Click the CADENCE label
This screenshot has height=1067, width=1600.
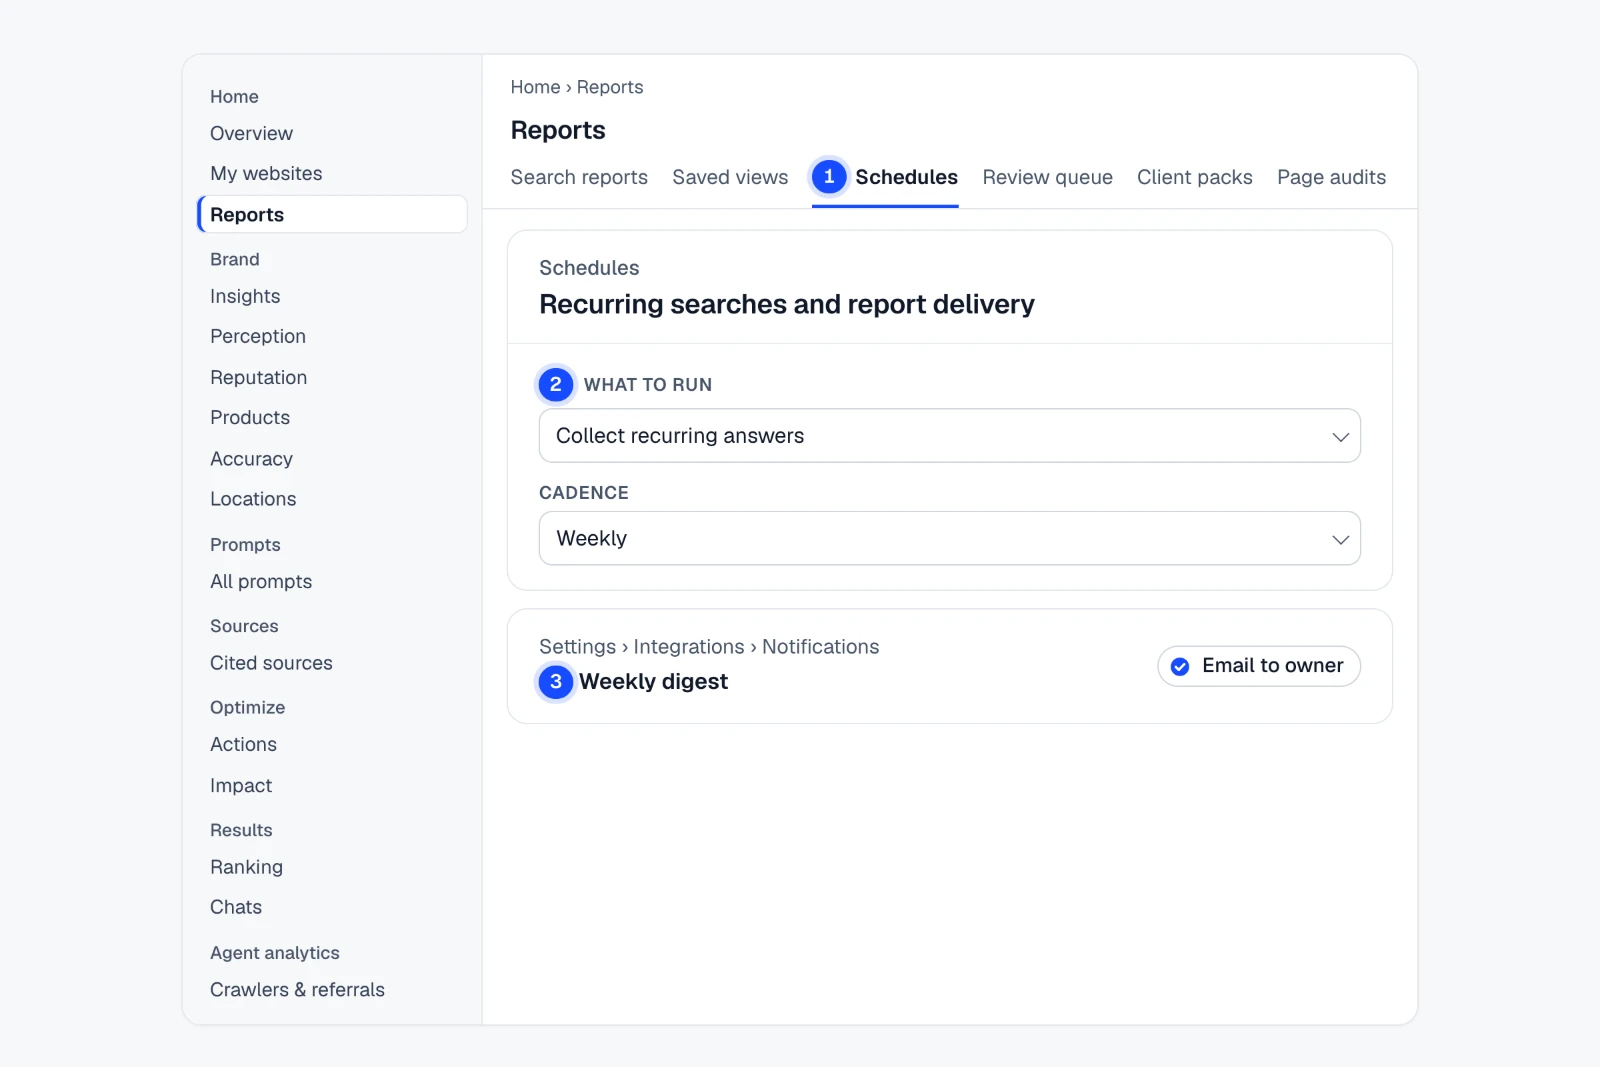584,493
